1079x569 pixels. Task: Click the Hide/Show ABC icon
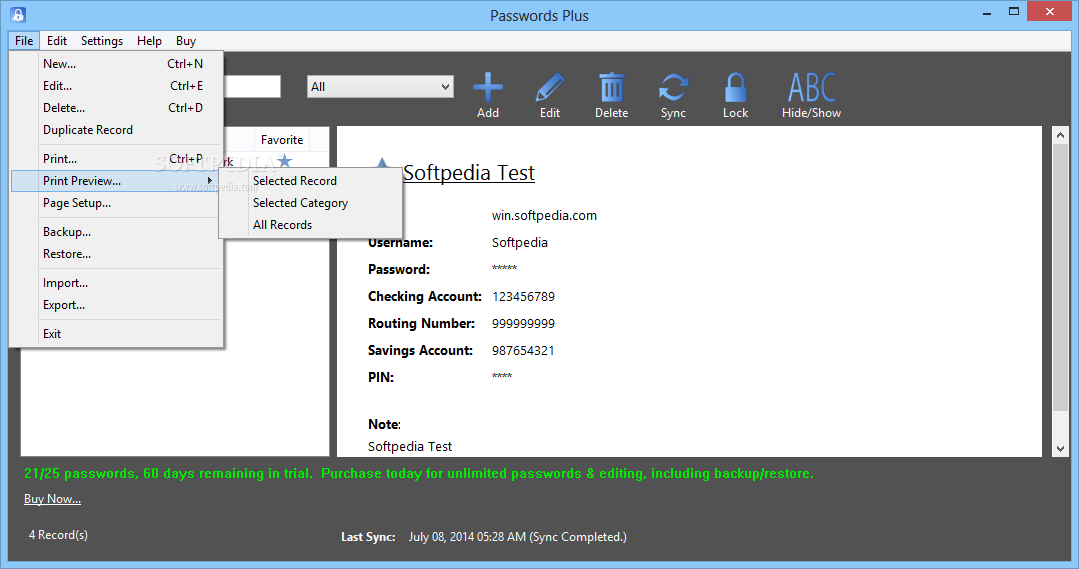(x=811, y=88)
